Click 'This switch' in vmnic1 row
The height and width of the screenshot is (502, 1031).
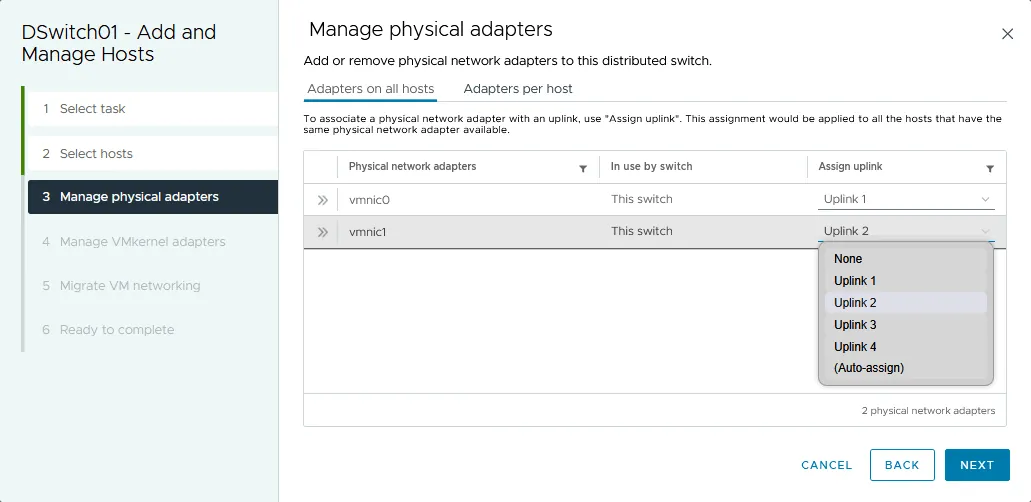(642, 231)
